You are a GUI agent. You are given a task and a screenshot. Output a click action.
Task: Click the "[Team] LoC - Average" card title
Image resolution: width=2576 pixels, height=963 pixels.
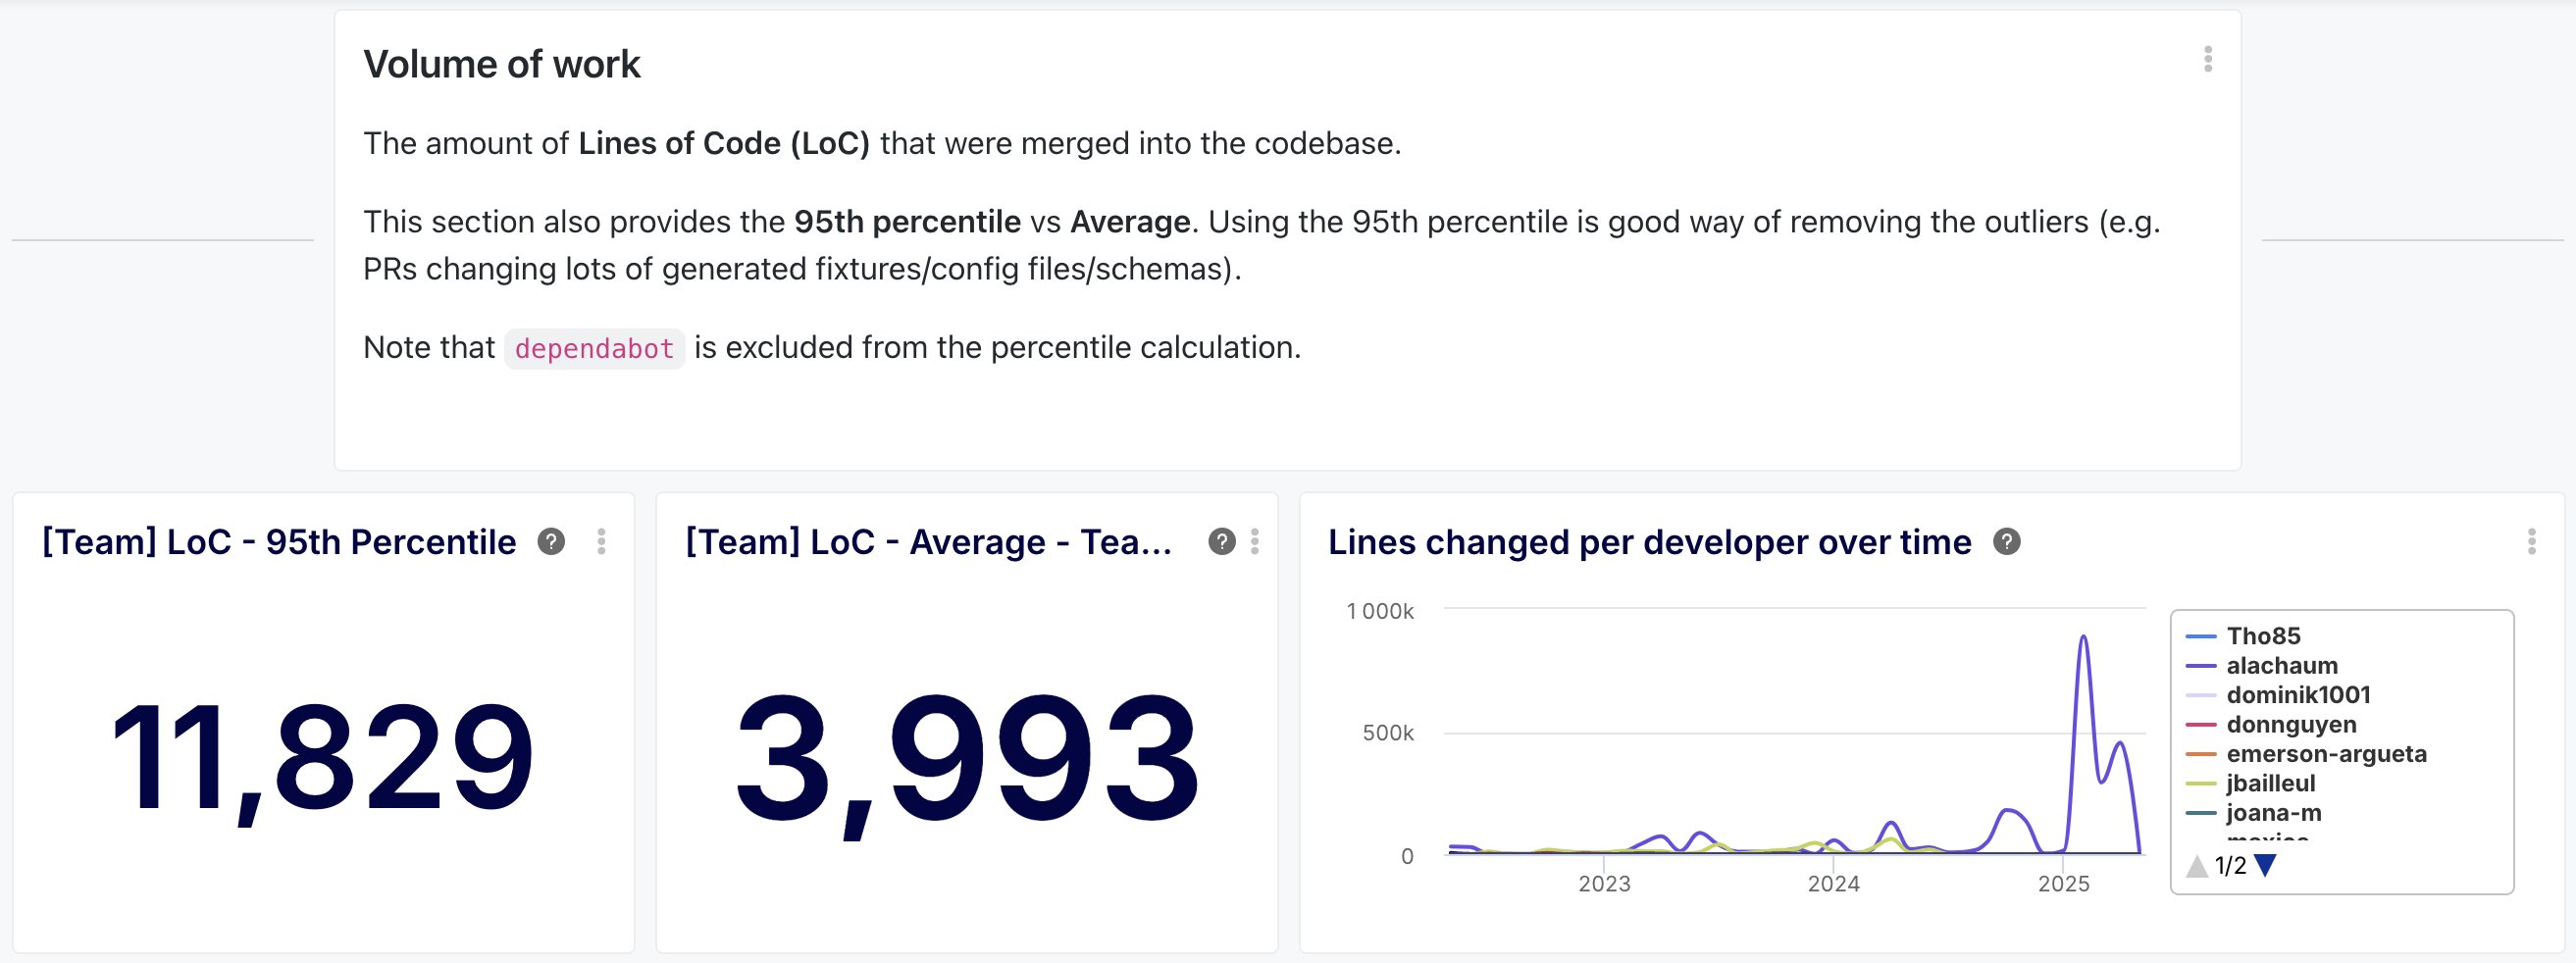928,542
